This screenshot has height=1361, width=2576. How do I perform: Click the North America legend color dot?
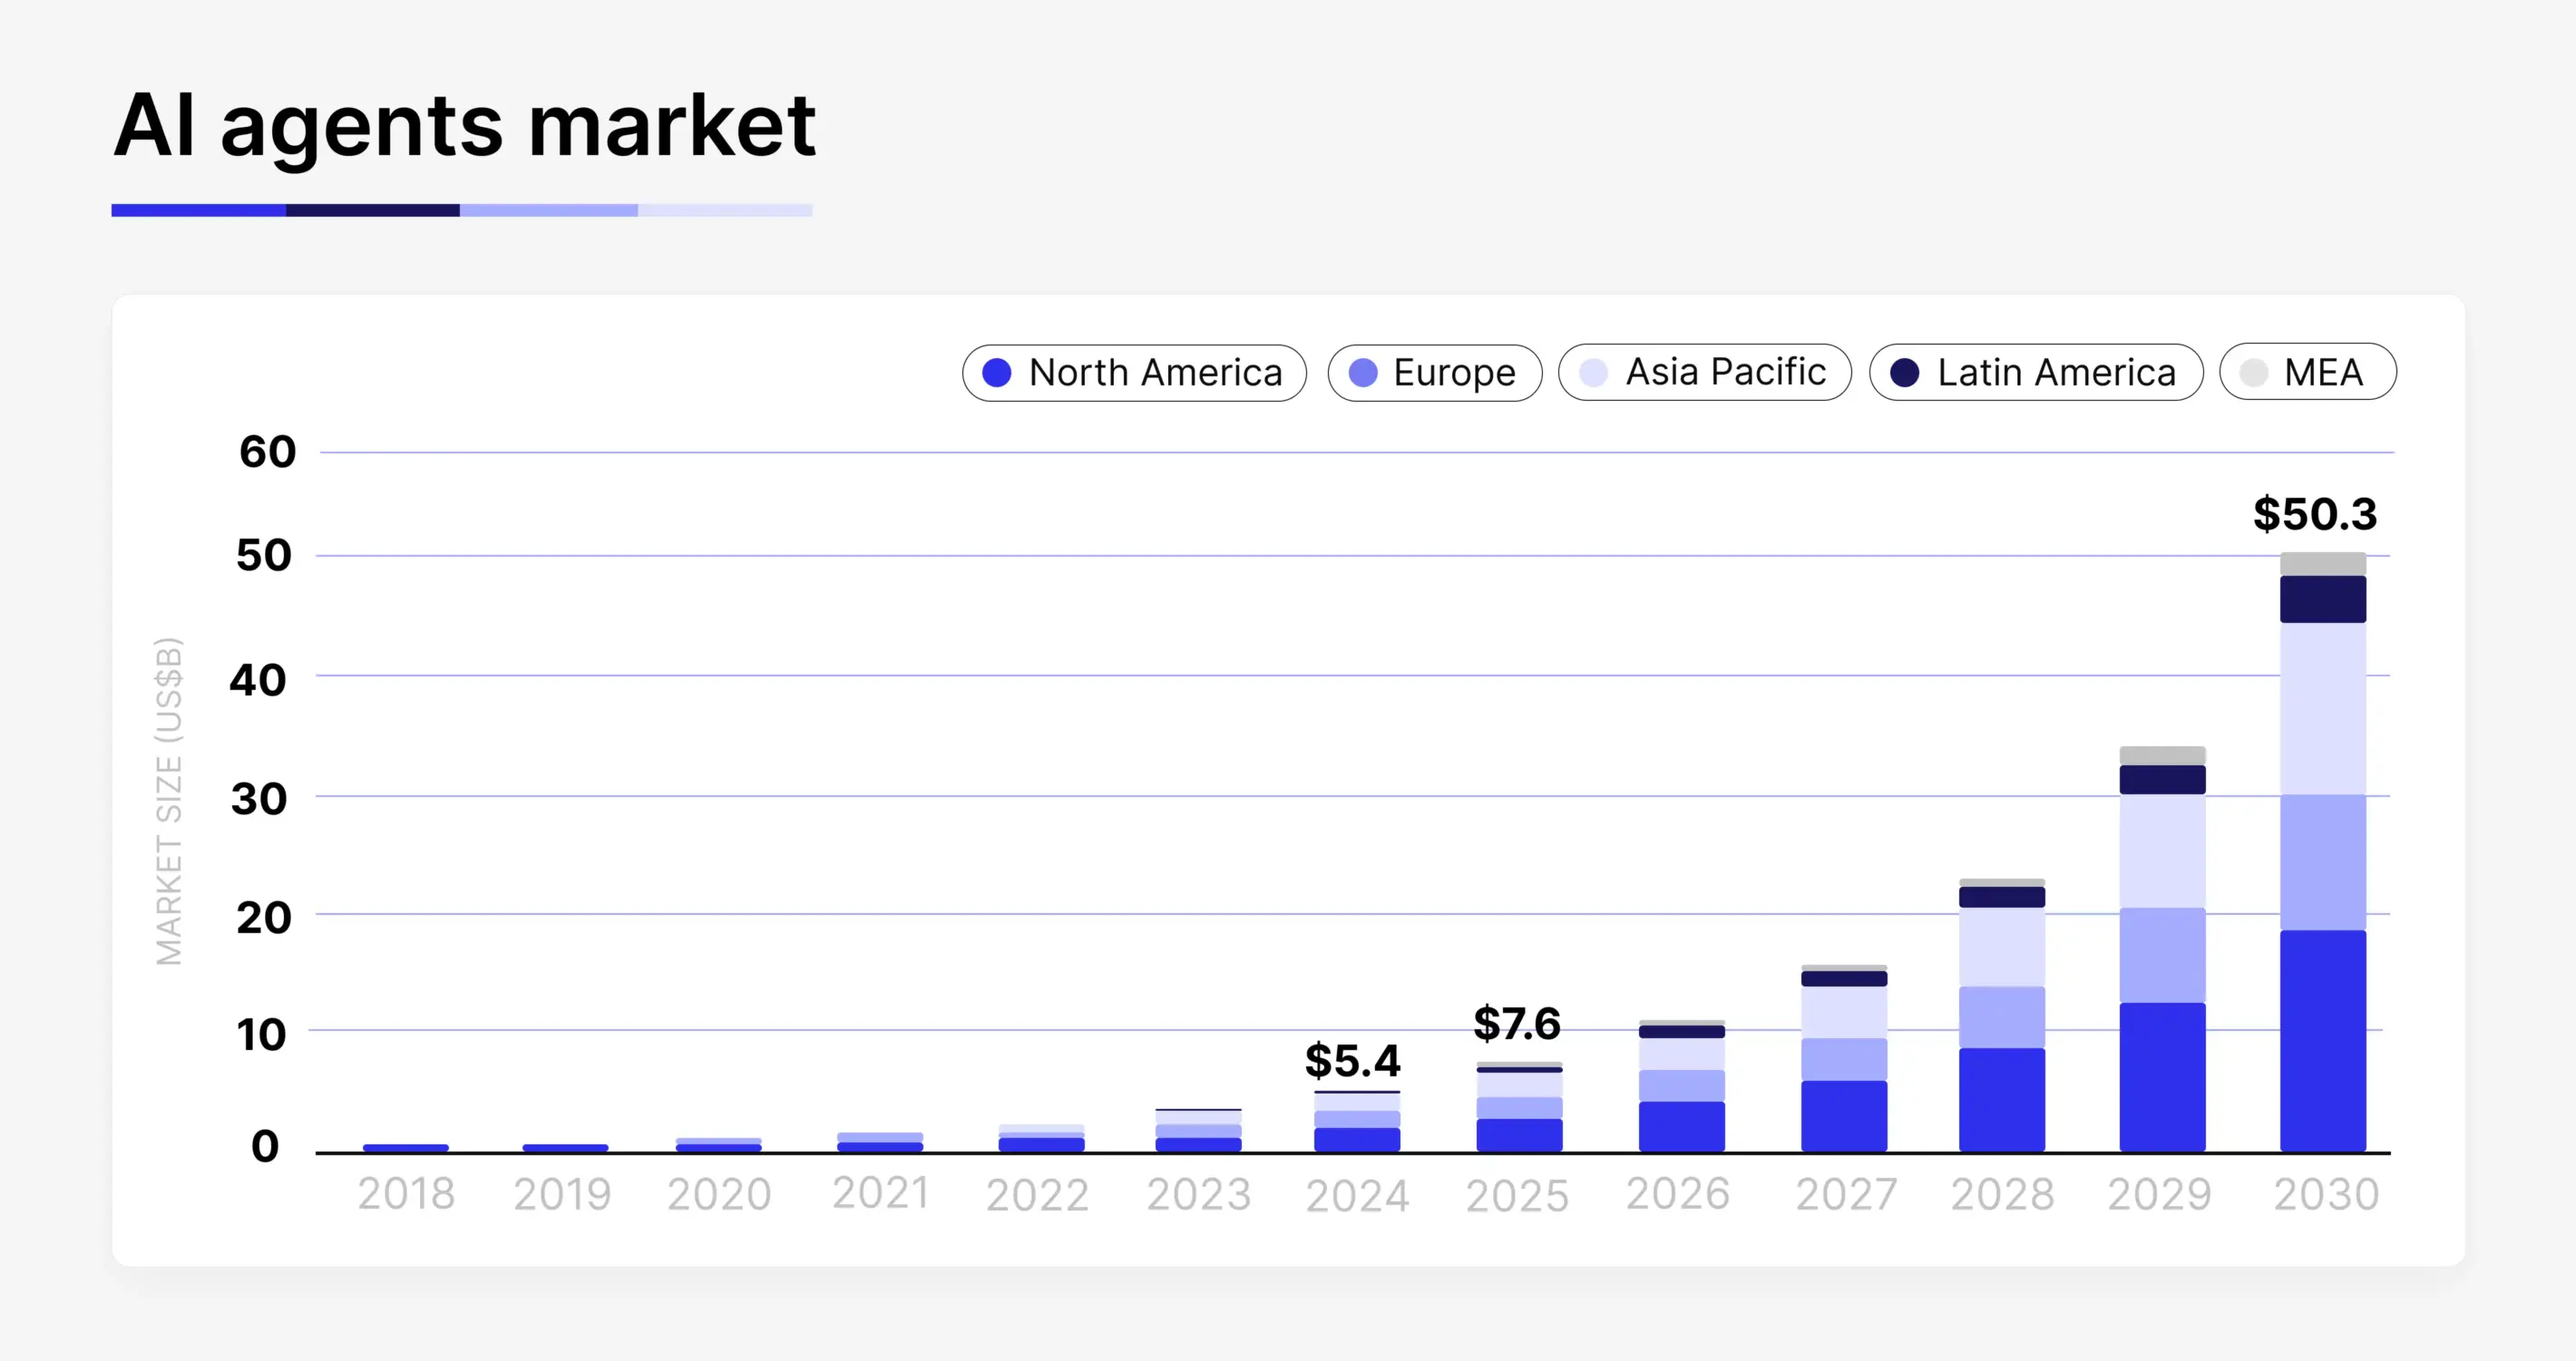tap(997, 372)
